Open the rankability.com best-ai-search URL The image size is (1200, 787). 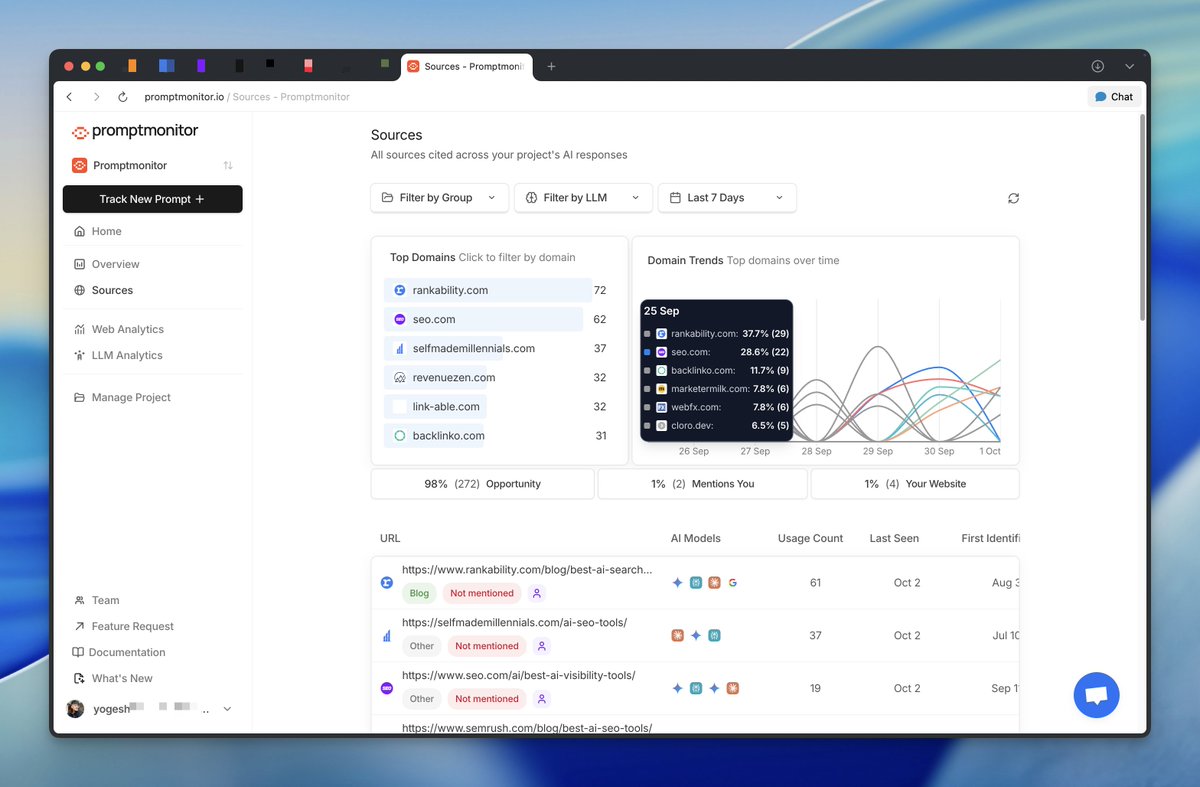point(527,569)
